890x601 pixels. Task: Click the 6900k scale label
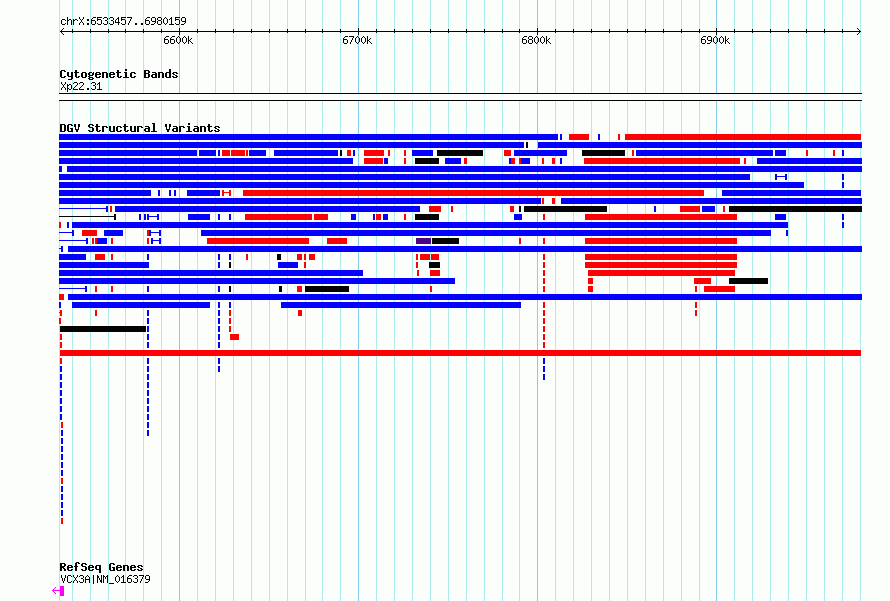point(715,40)
